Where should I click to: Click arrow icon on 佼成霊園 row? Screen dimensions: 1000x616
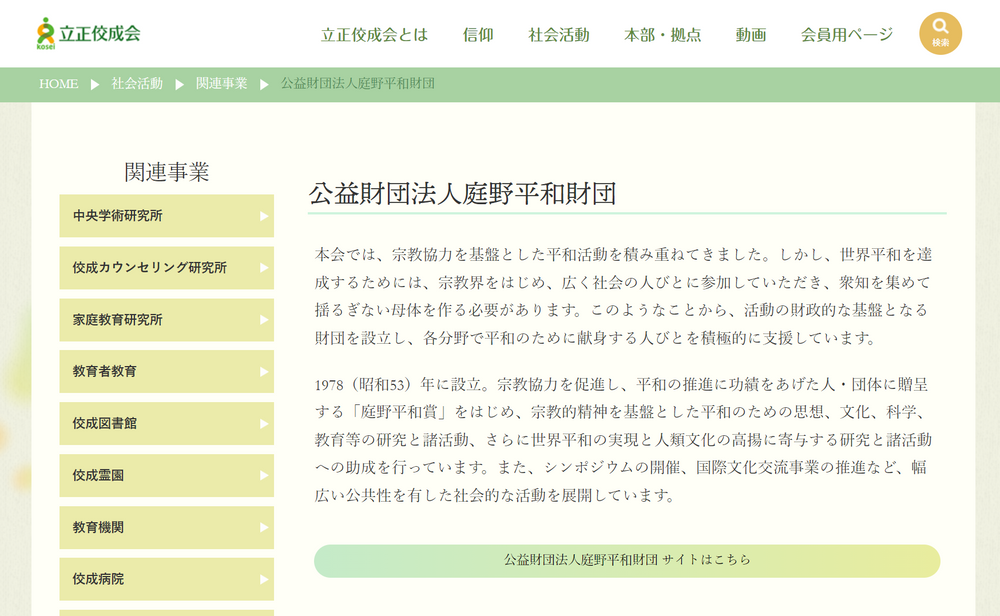coord(264,476)
